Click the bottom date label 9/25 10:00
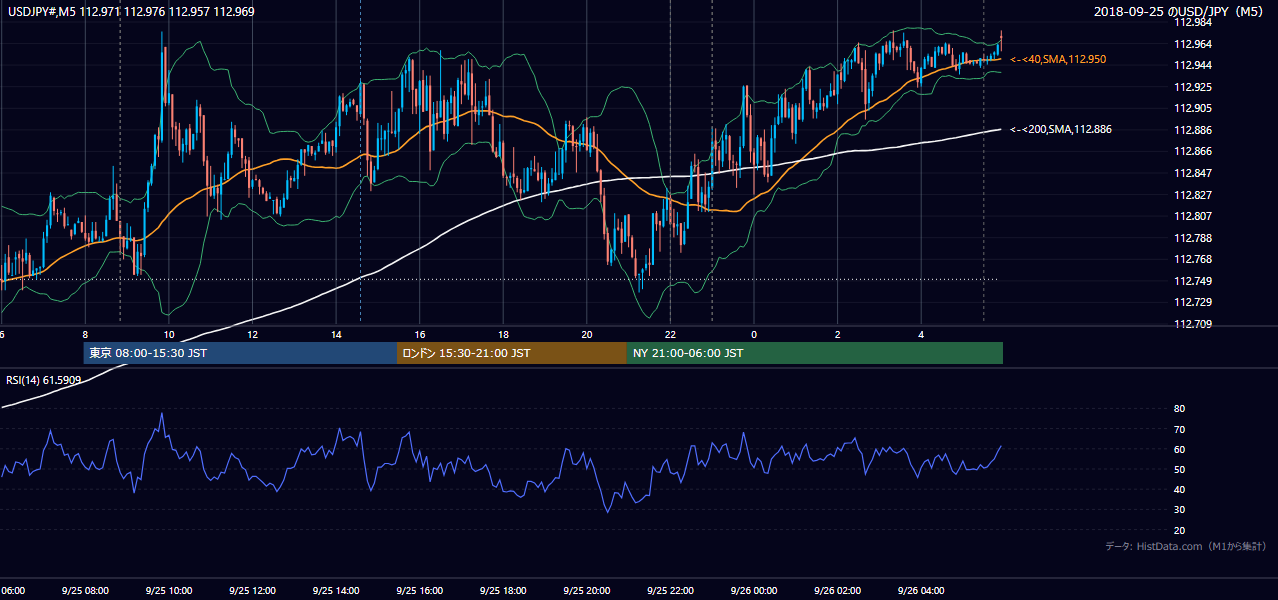This screenshot has width=1278, height=600. pyautogui.click(x=169, y=591)
